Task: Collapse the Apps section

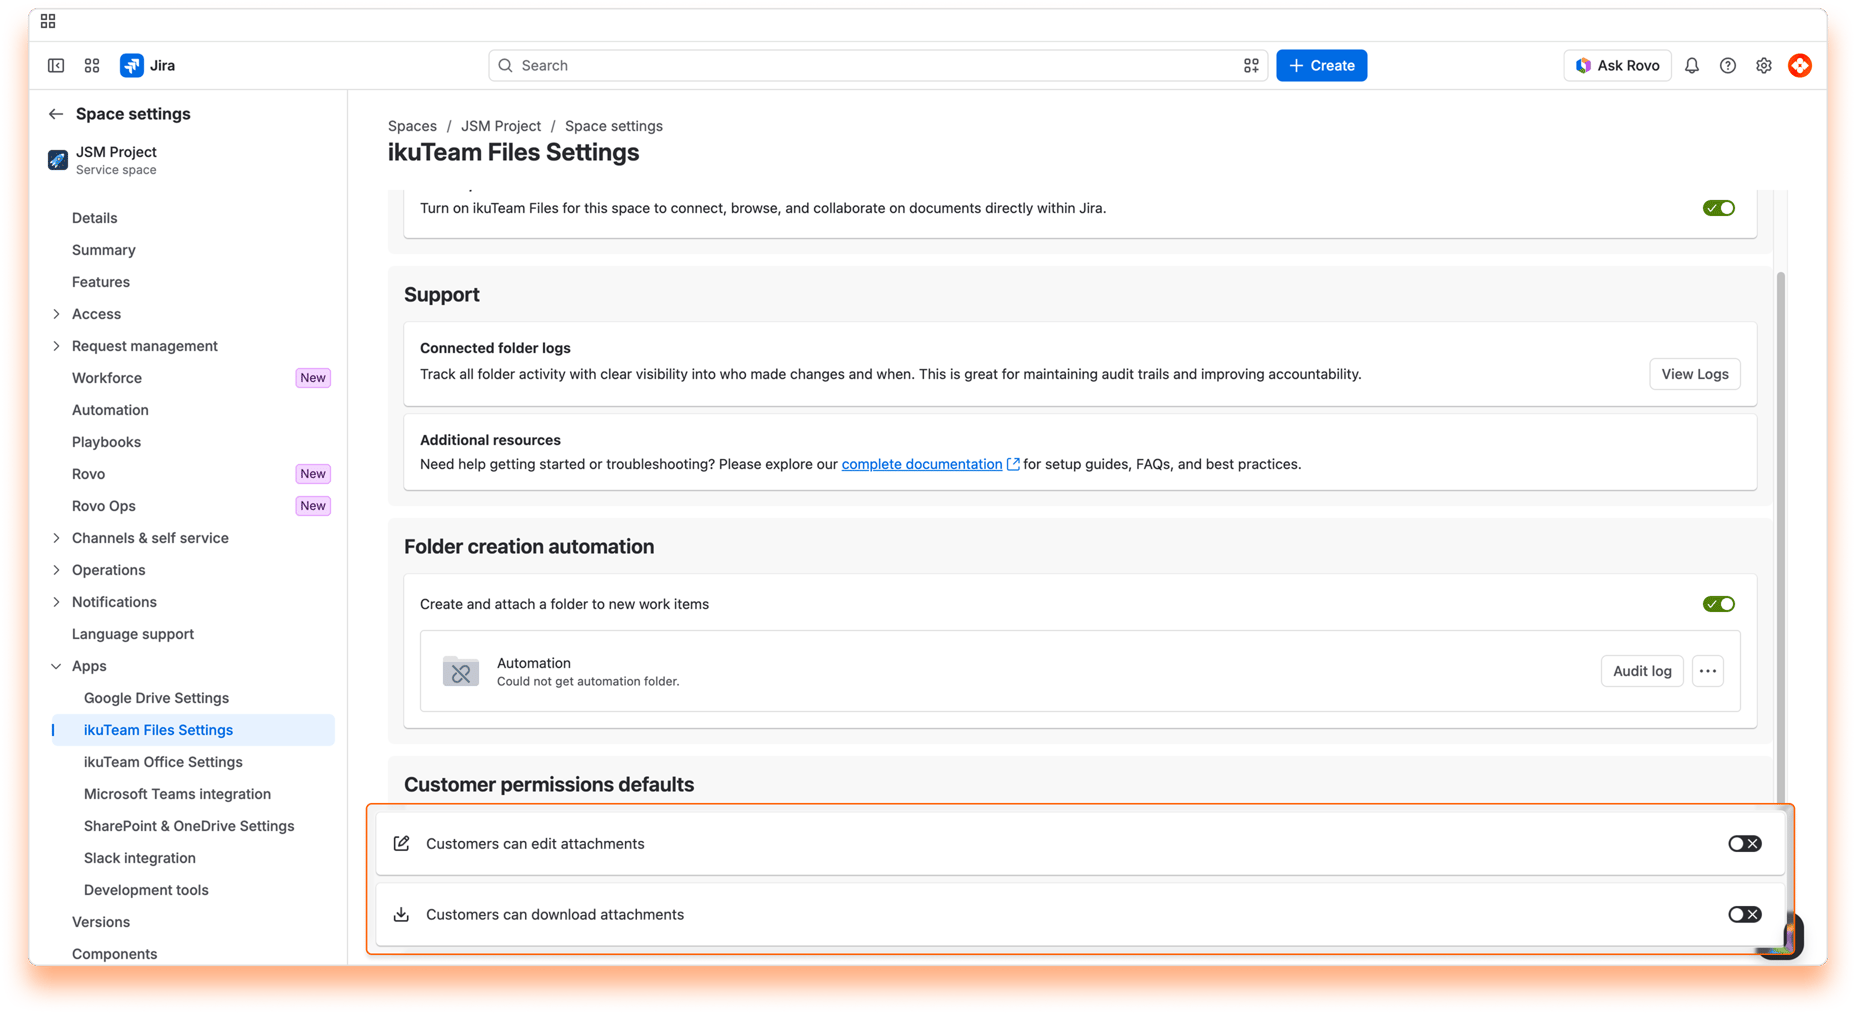Action: [x=56, y=666]
